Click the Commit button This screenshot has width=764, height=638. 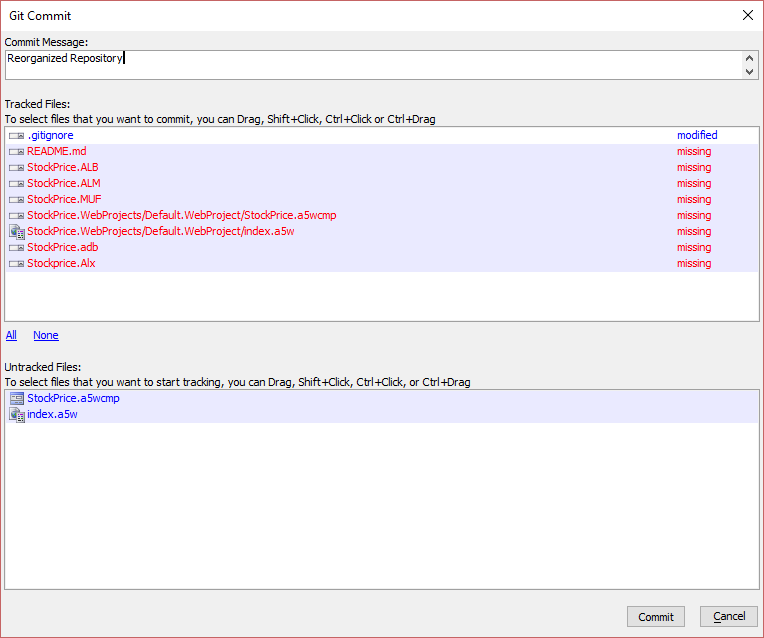pyautogui.click(x=655, y=617)
